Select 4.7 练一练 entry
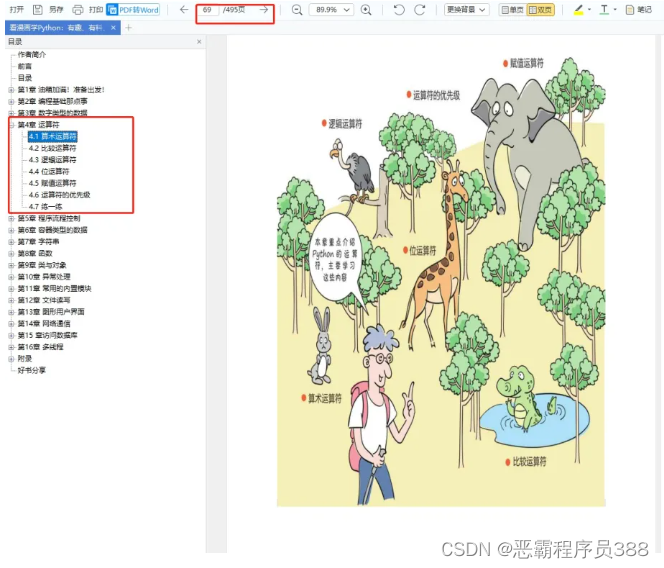 click(x=45, y=206)
